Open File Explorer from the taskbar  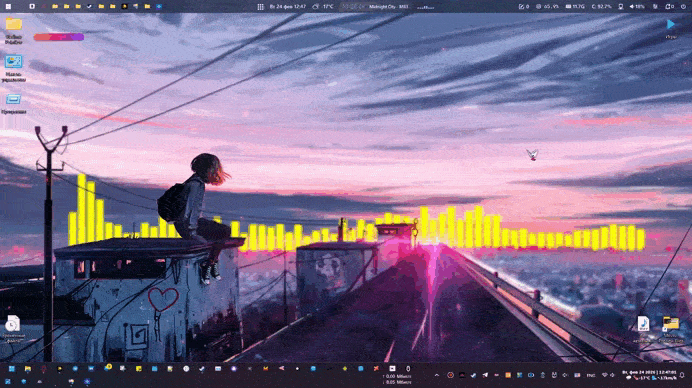[28, 369]
